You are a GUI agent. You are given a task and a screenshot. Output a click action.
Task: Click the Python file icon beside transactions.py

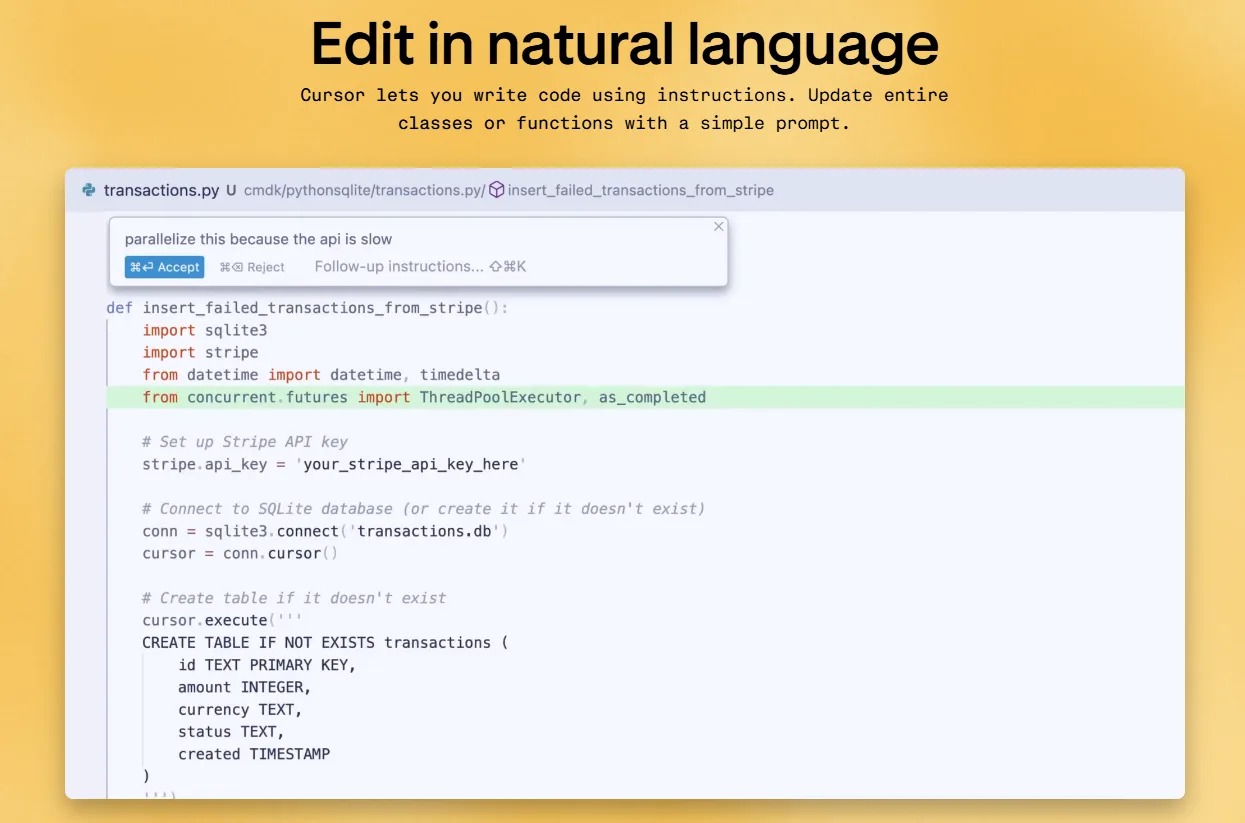click(x=89, y=190)
